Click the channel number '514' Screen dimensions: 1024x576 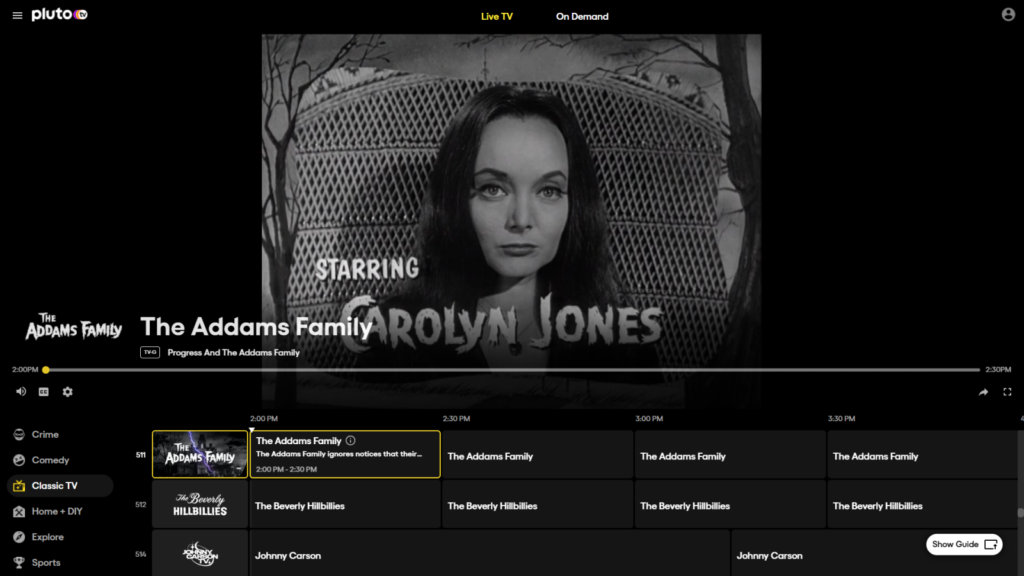pyautogui.click(x=140, y=554)
